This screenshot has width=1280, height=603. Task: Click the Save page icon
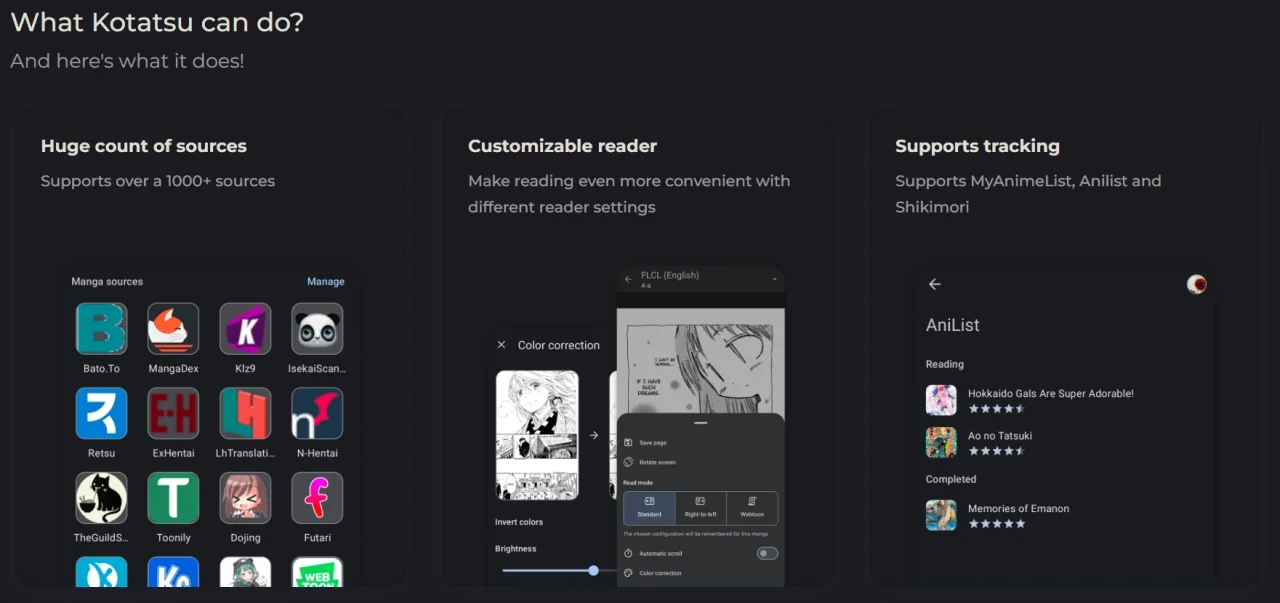click(628, 442)
